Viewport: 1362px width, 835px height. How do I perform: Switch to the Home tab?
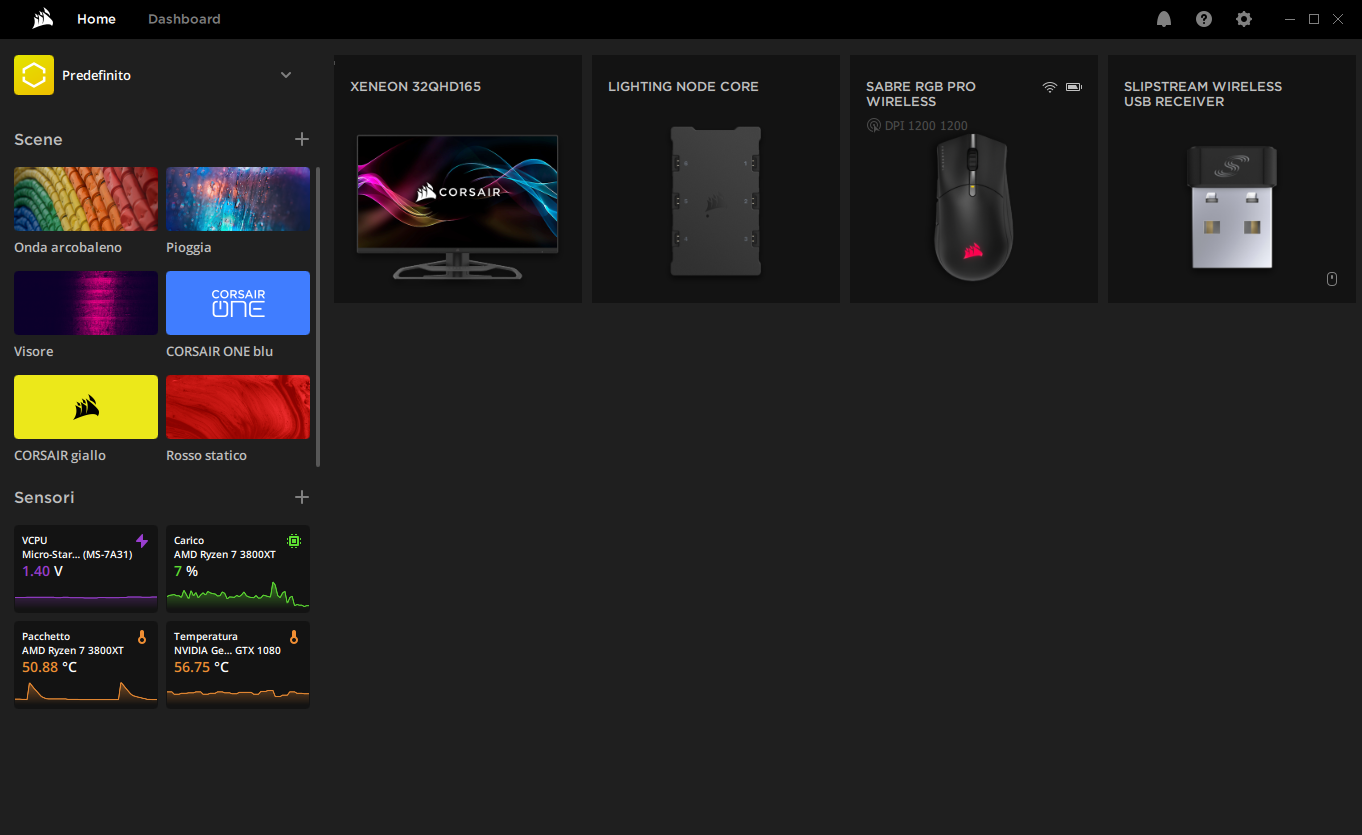(96, 19)
